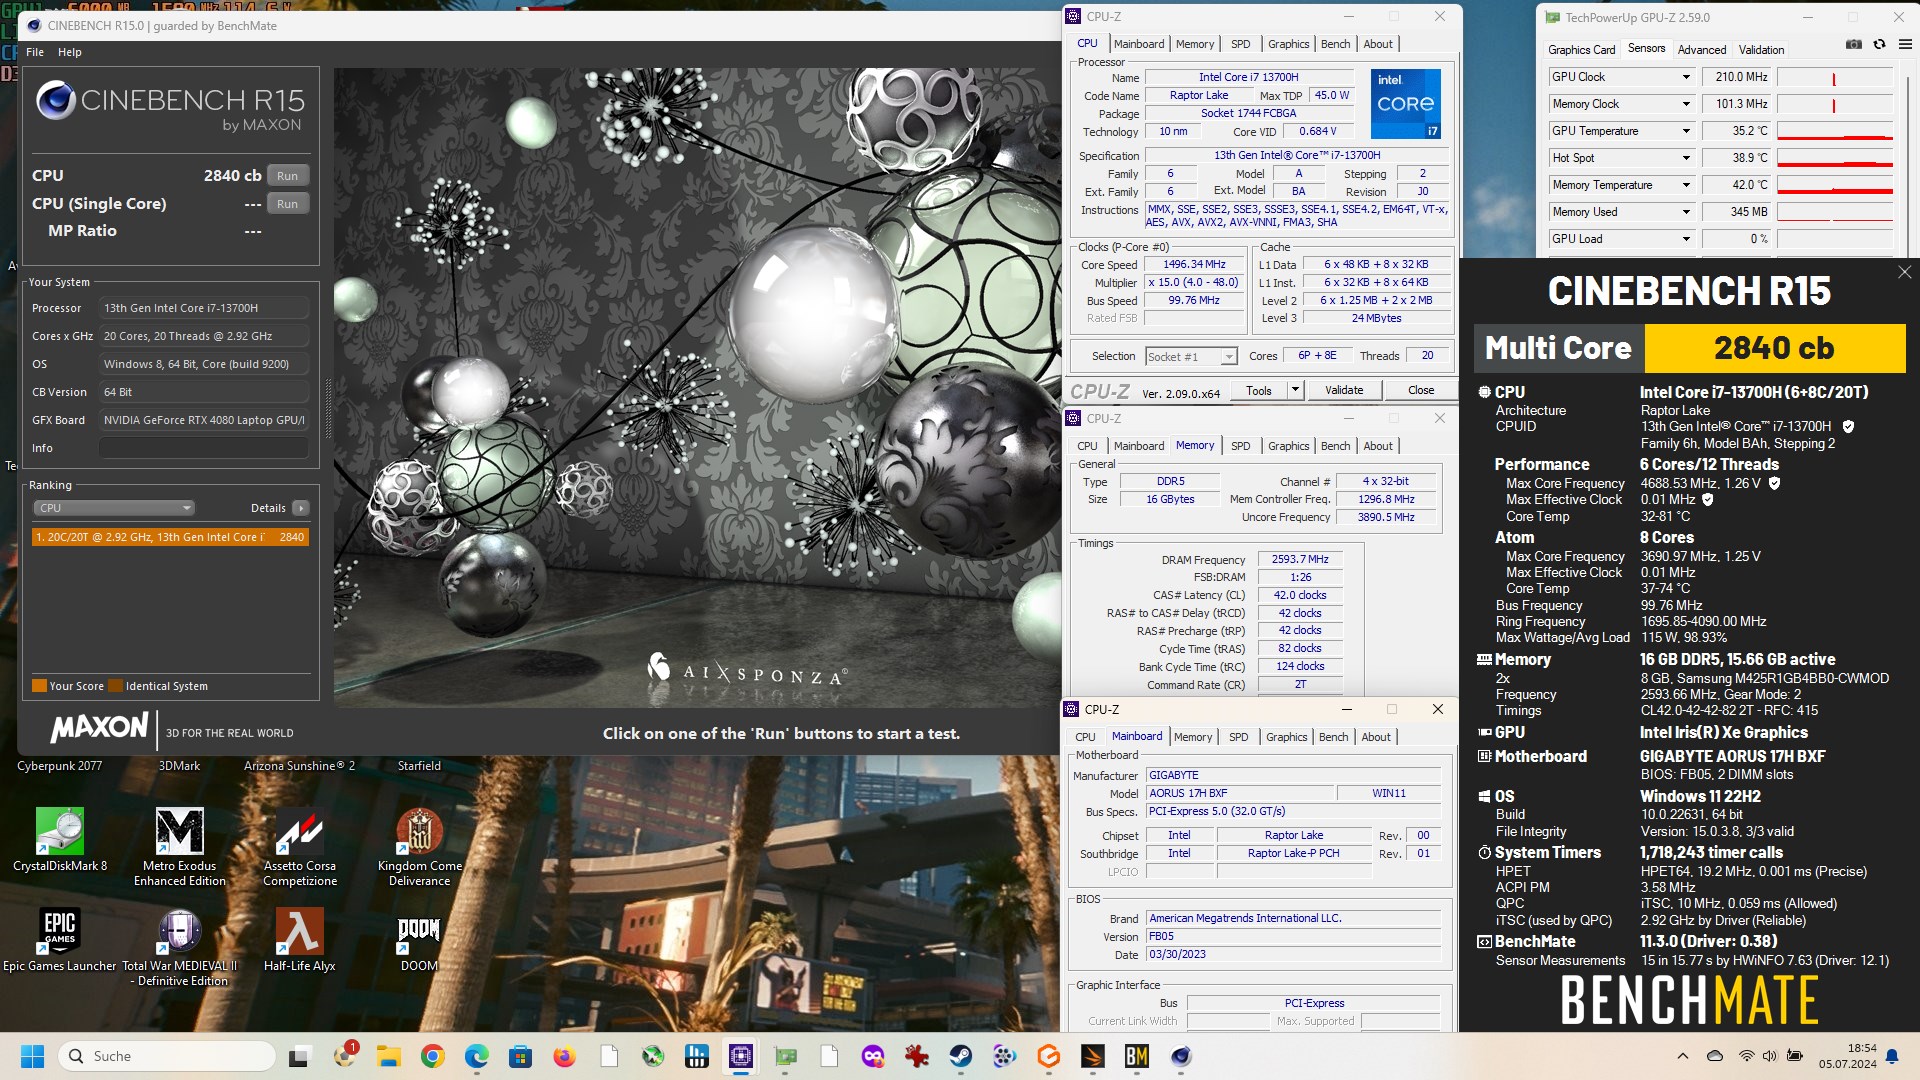Viewport: 1920px width, 1080px height.
Task: Click the CPU-Z Validate button
Action: coord(1344,390)
